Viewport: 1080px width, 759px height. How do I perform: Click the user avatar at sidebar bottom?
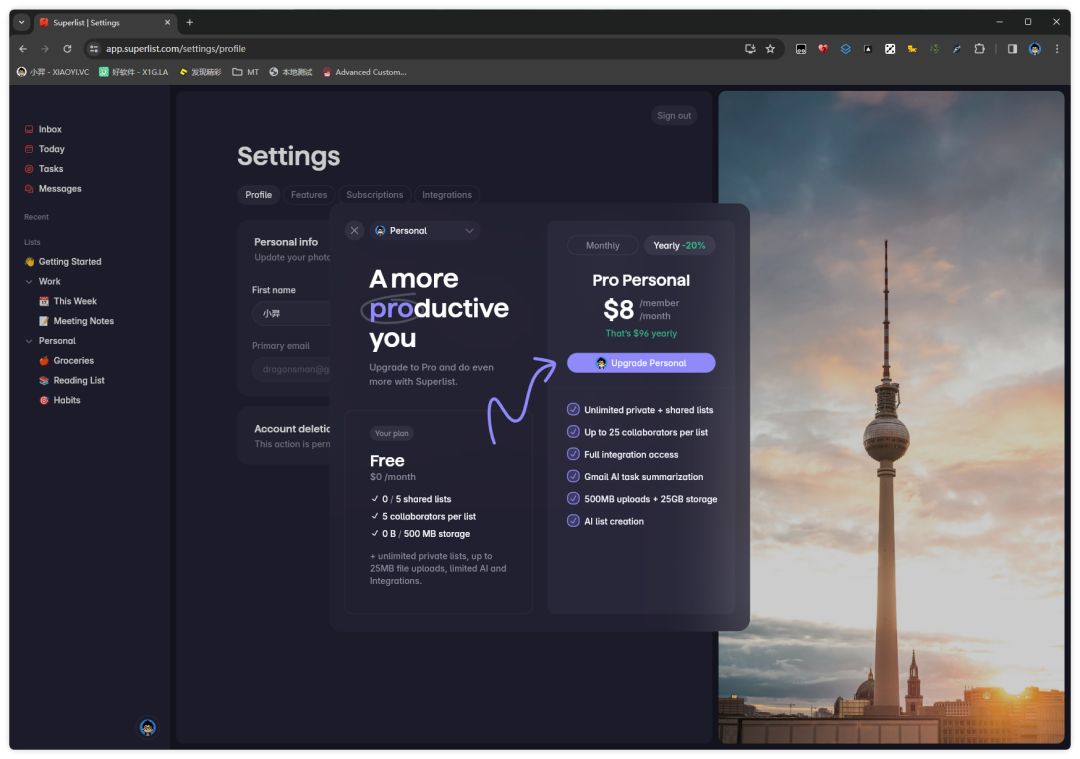147,727
